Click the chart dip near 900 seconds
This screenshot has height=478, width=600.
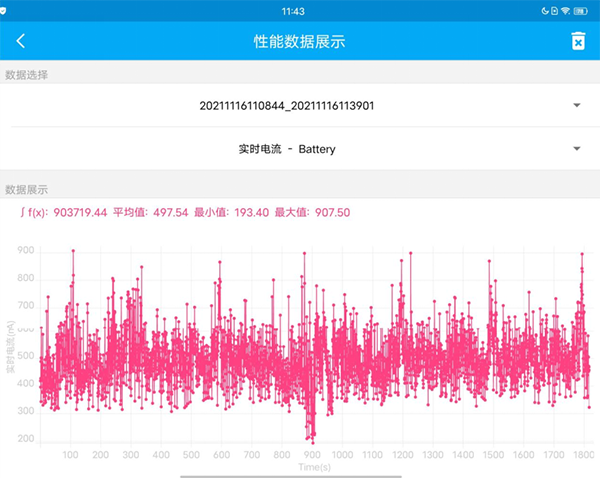point(312,436)
